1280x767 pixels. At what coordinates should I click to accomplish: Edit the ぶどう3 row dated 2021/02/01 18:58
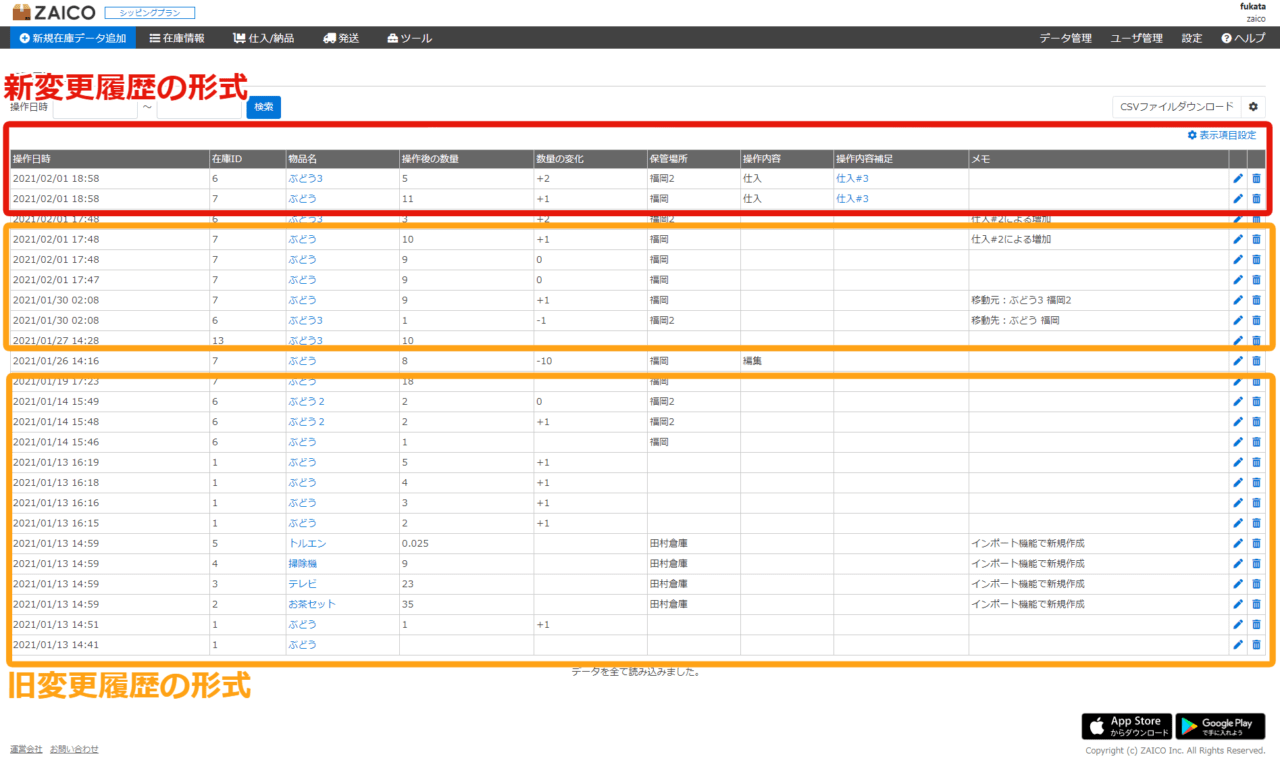click(1238, 179)
